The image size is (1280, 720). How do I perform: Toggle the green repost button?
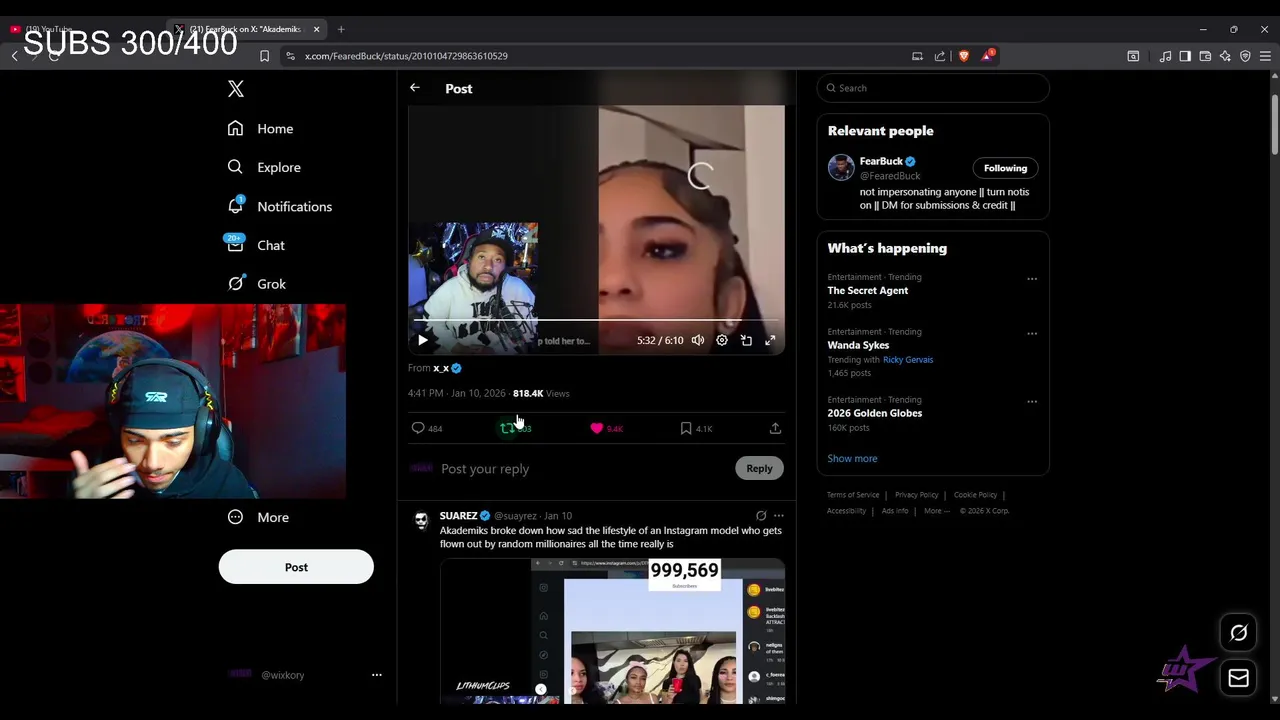[x=508, y=428]
